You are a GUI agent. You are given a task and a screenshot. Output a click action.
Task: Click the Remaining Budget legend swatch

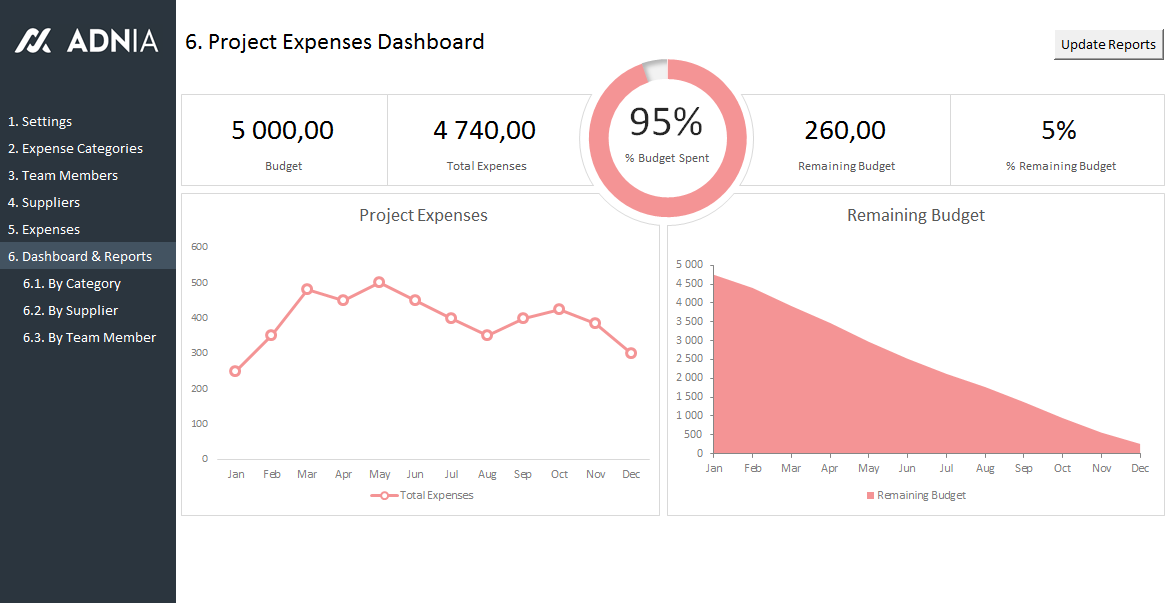click(x=870, y=495)
